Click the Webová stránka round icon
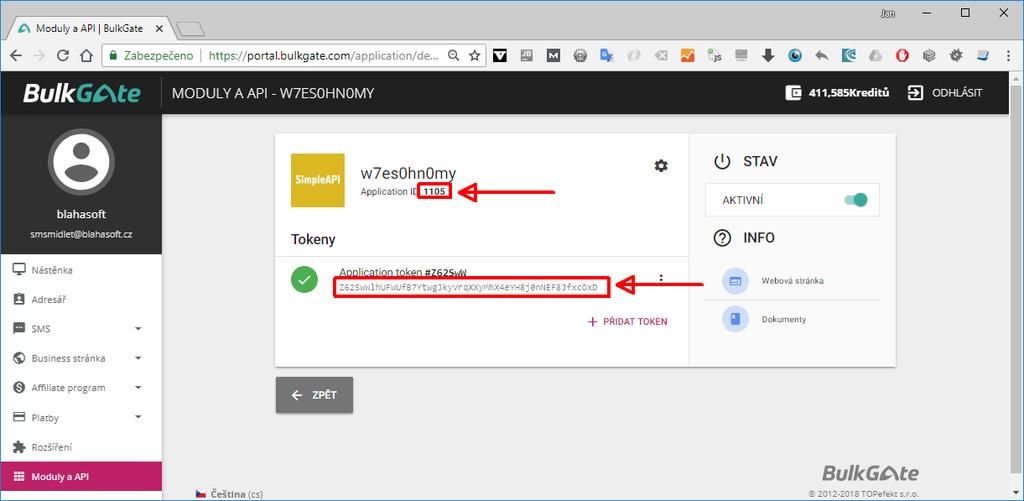Screen dimensions: 1024x501 point(735,281)
